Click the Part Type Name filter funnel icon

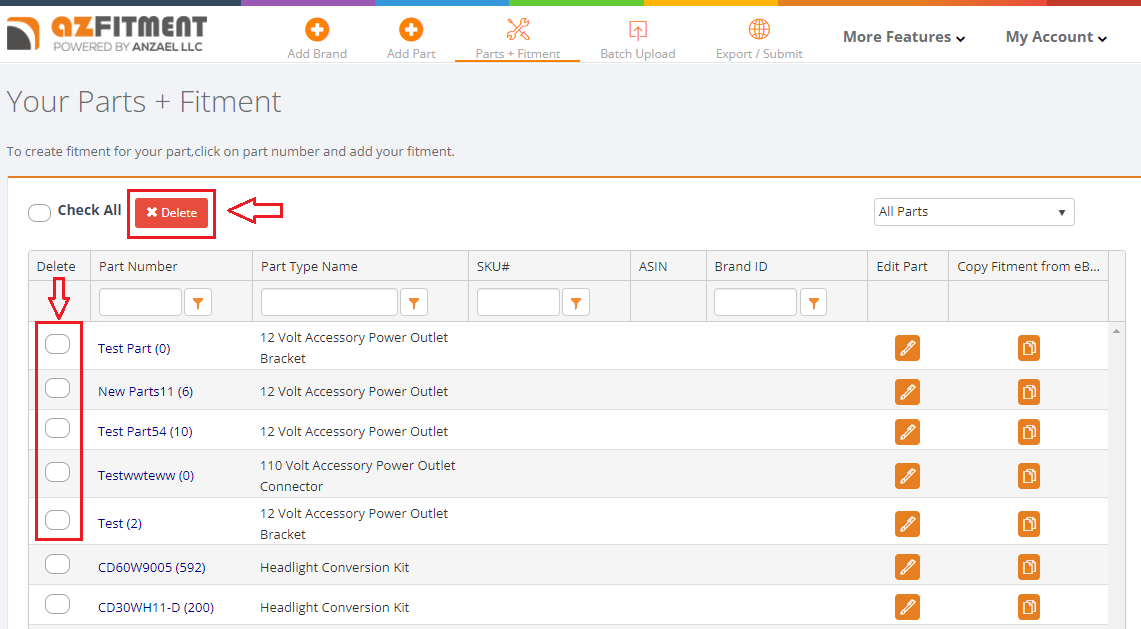coord(414,302)
